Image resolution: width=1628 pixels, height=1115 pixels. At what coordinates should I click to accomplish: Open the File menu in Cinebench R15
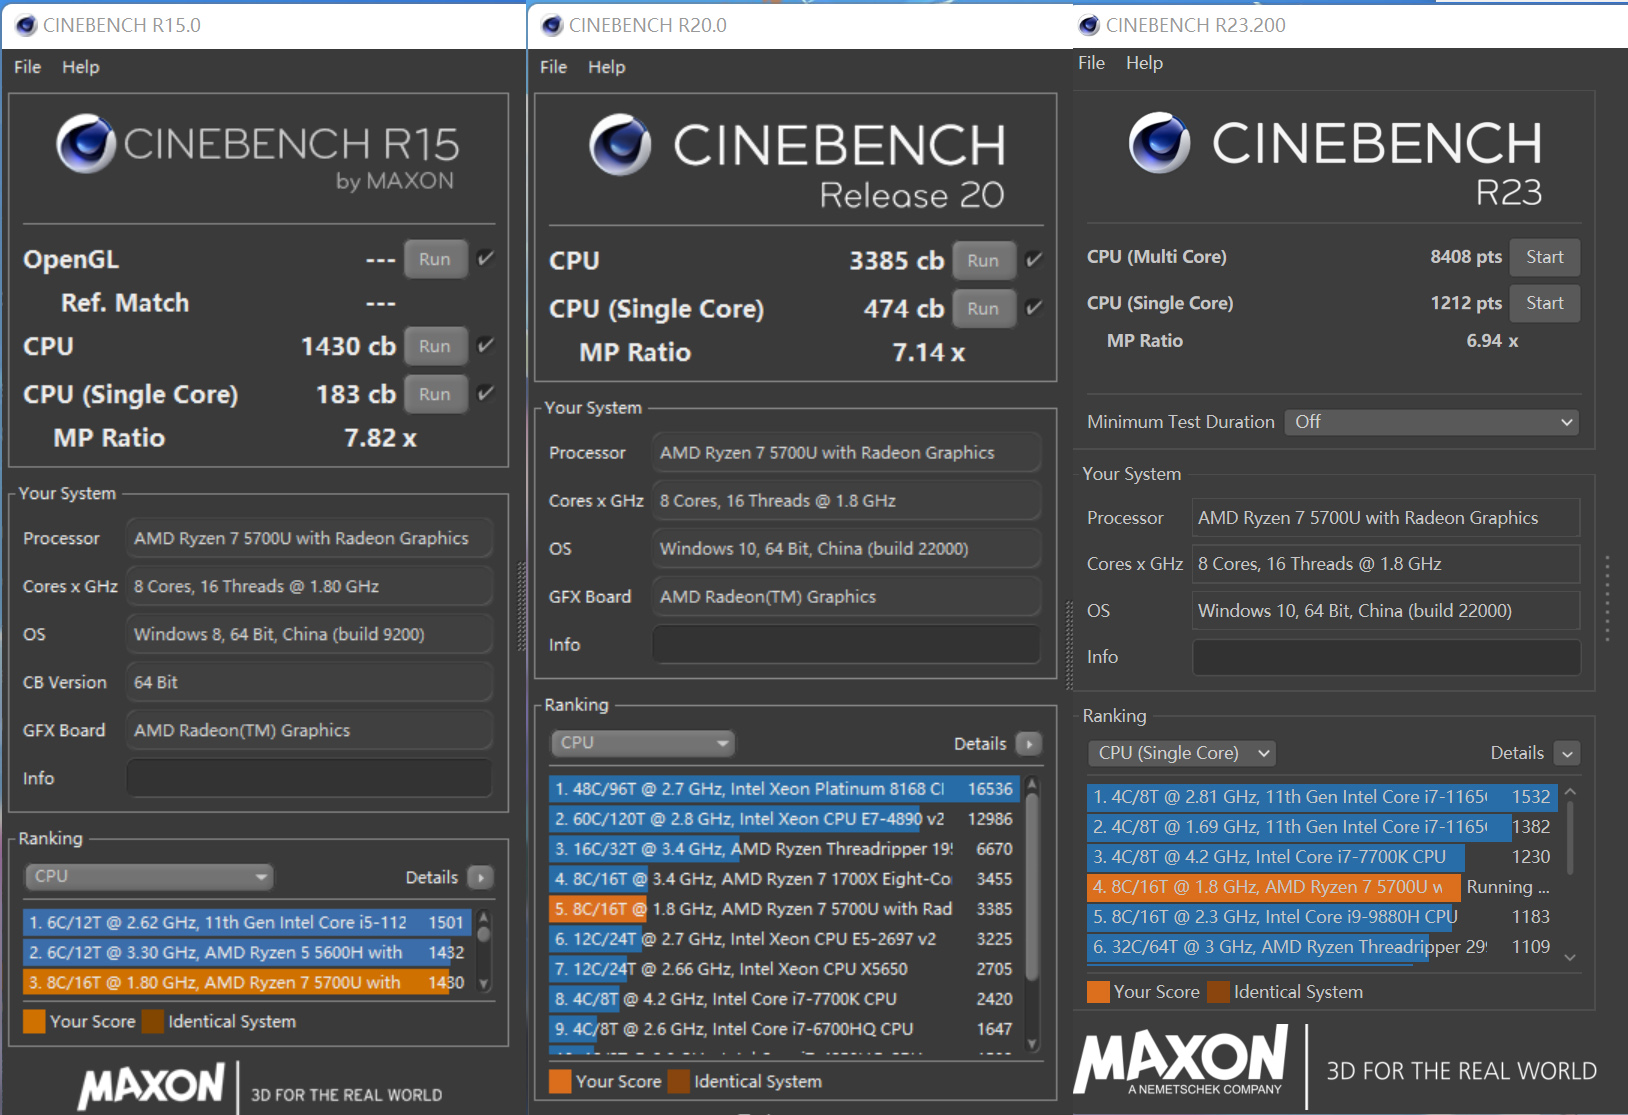(28, 67)
